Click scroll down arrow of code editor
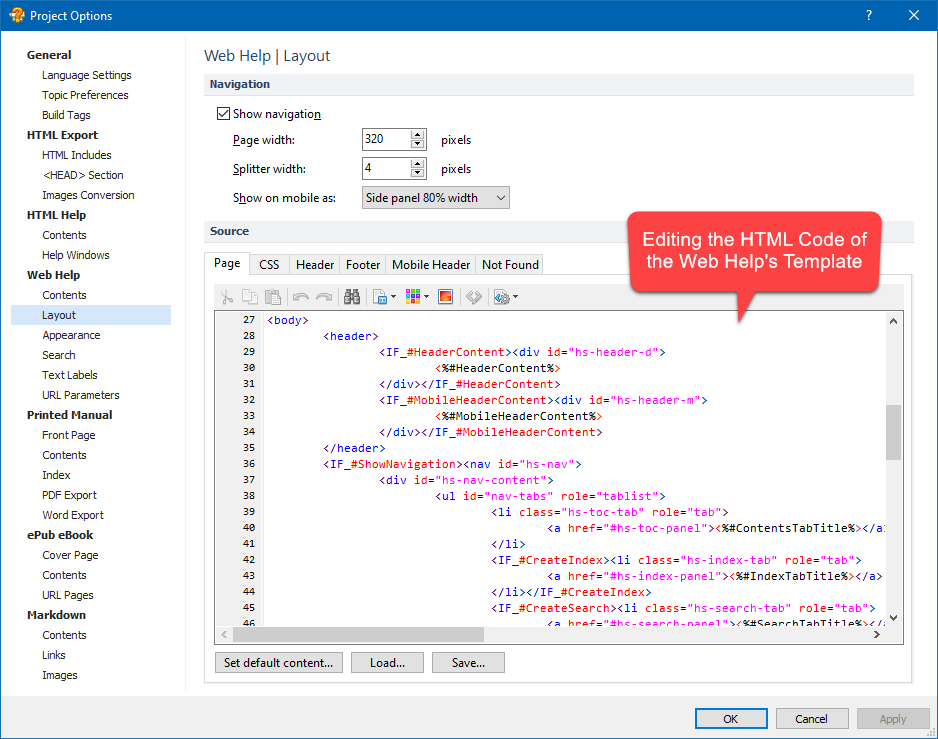 (x=893, y=618)
